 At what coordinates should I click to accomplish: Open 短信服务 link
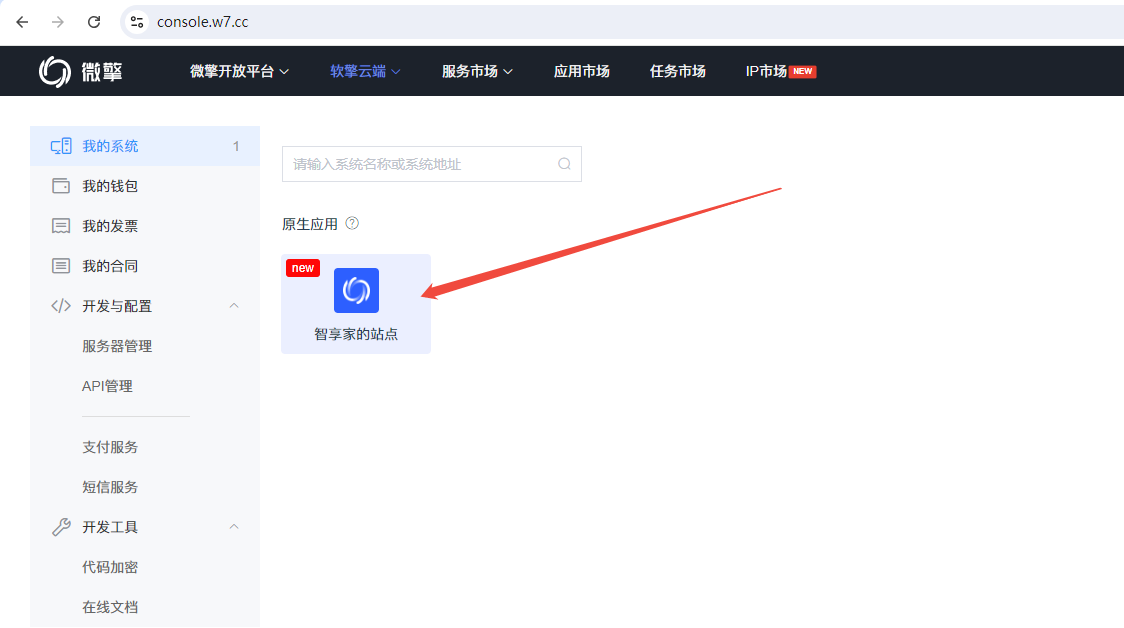(x=110, y=487)
